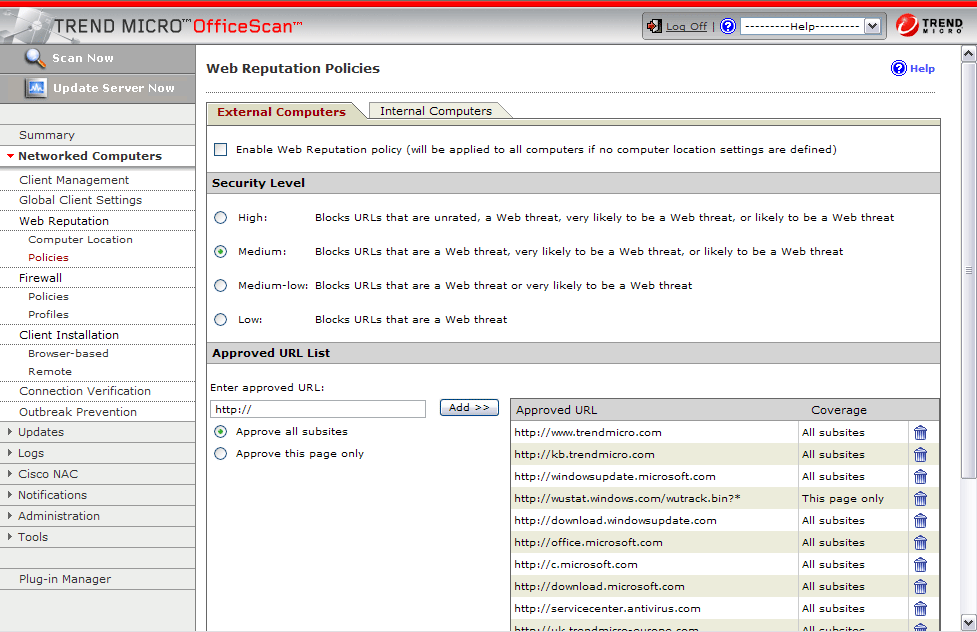Open Global Client Settings
The image size is (977, 632).
pyautogui.click(x=80, y=200)
